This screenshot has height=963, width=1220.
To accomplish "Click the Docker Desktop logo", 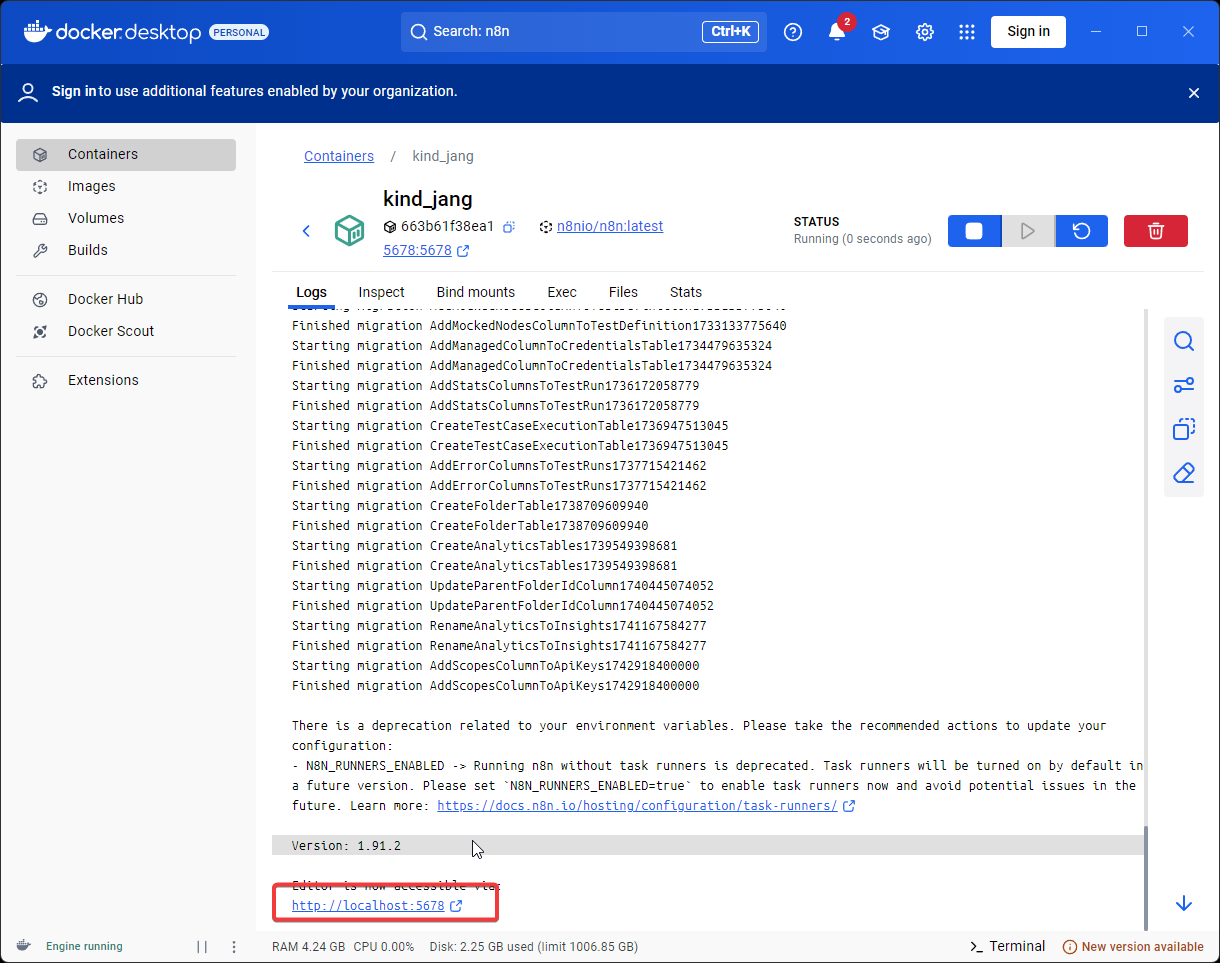I will [112, 32].
